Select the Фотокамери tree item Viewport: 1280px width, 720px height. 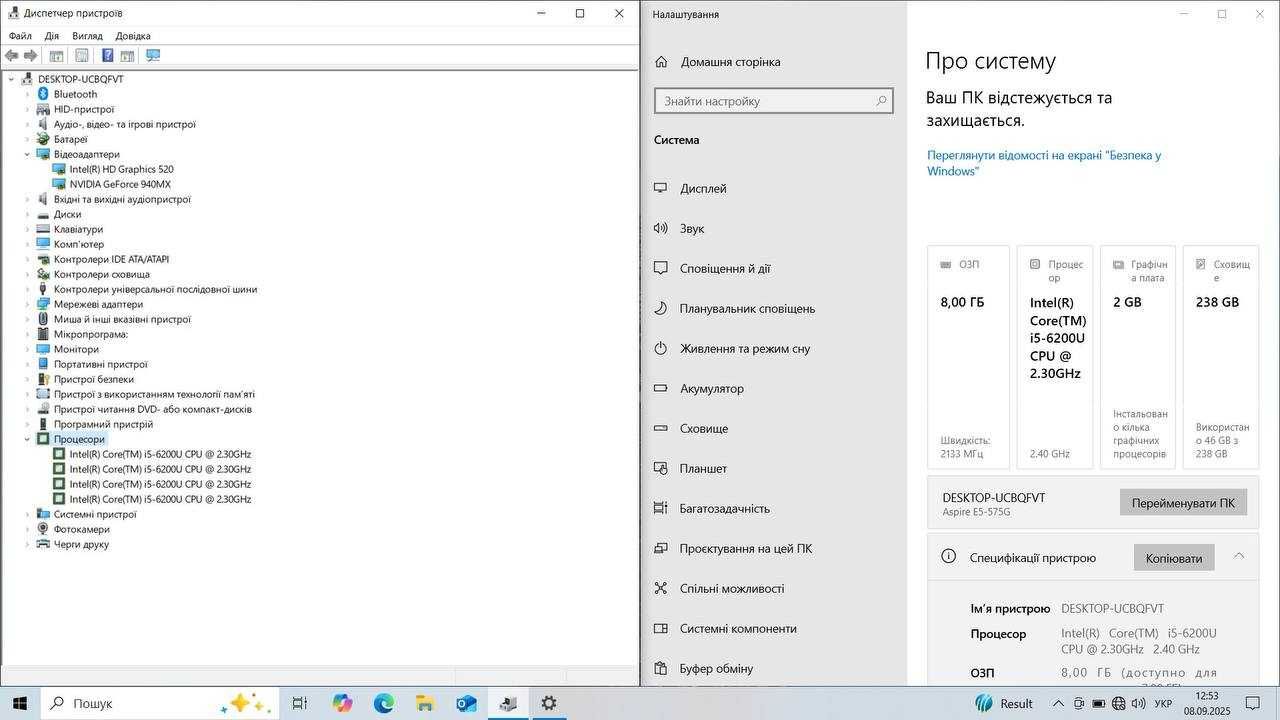click(82, 529)
